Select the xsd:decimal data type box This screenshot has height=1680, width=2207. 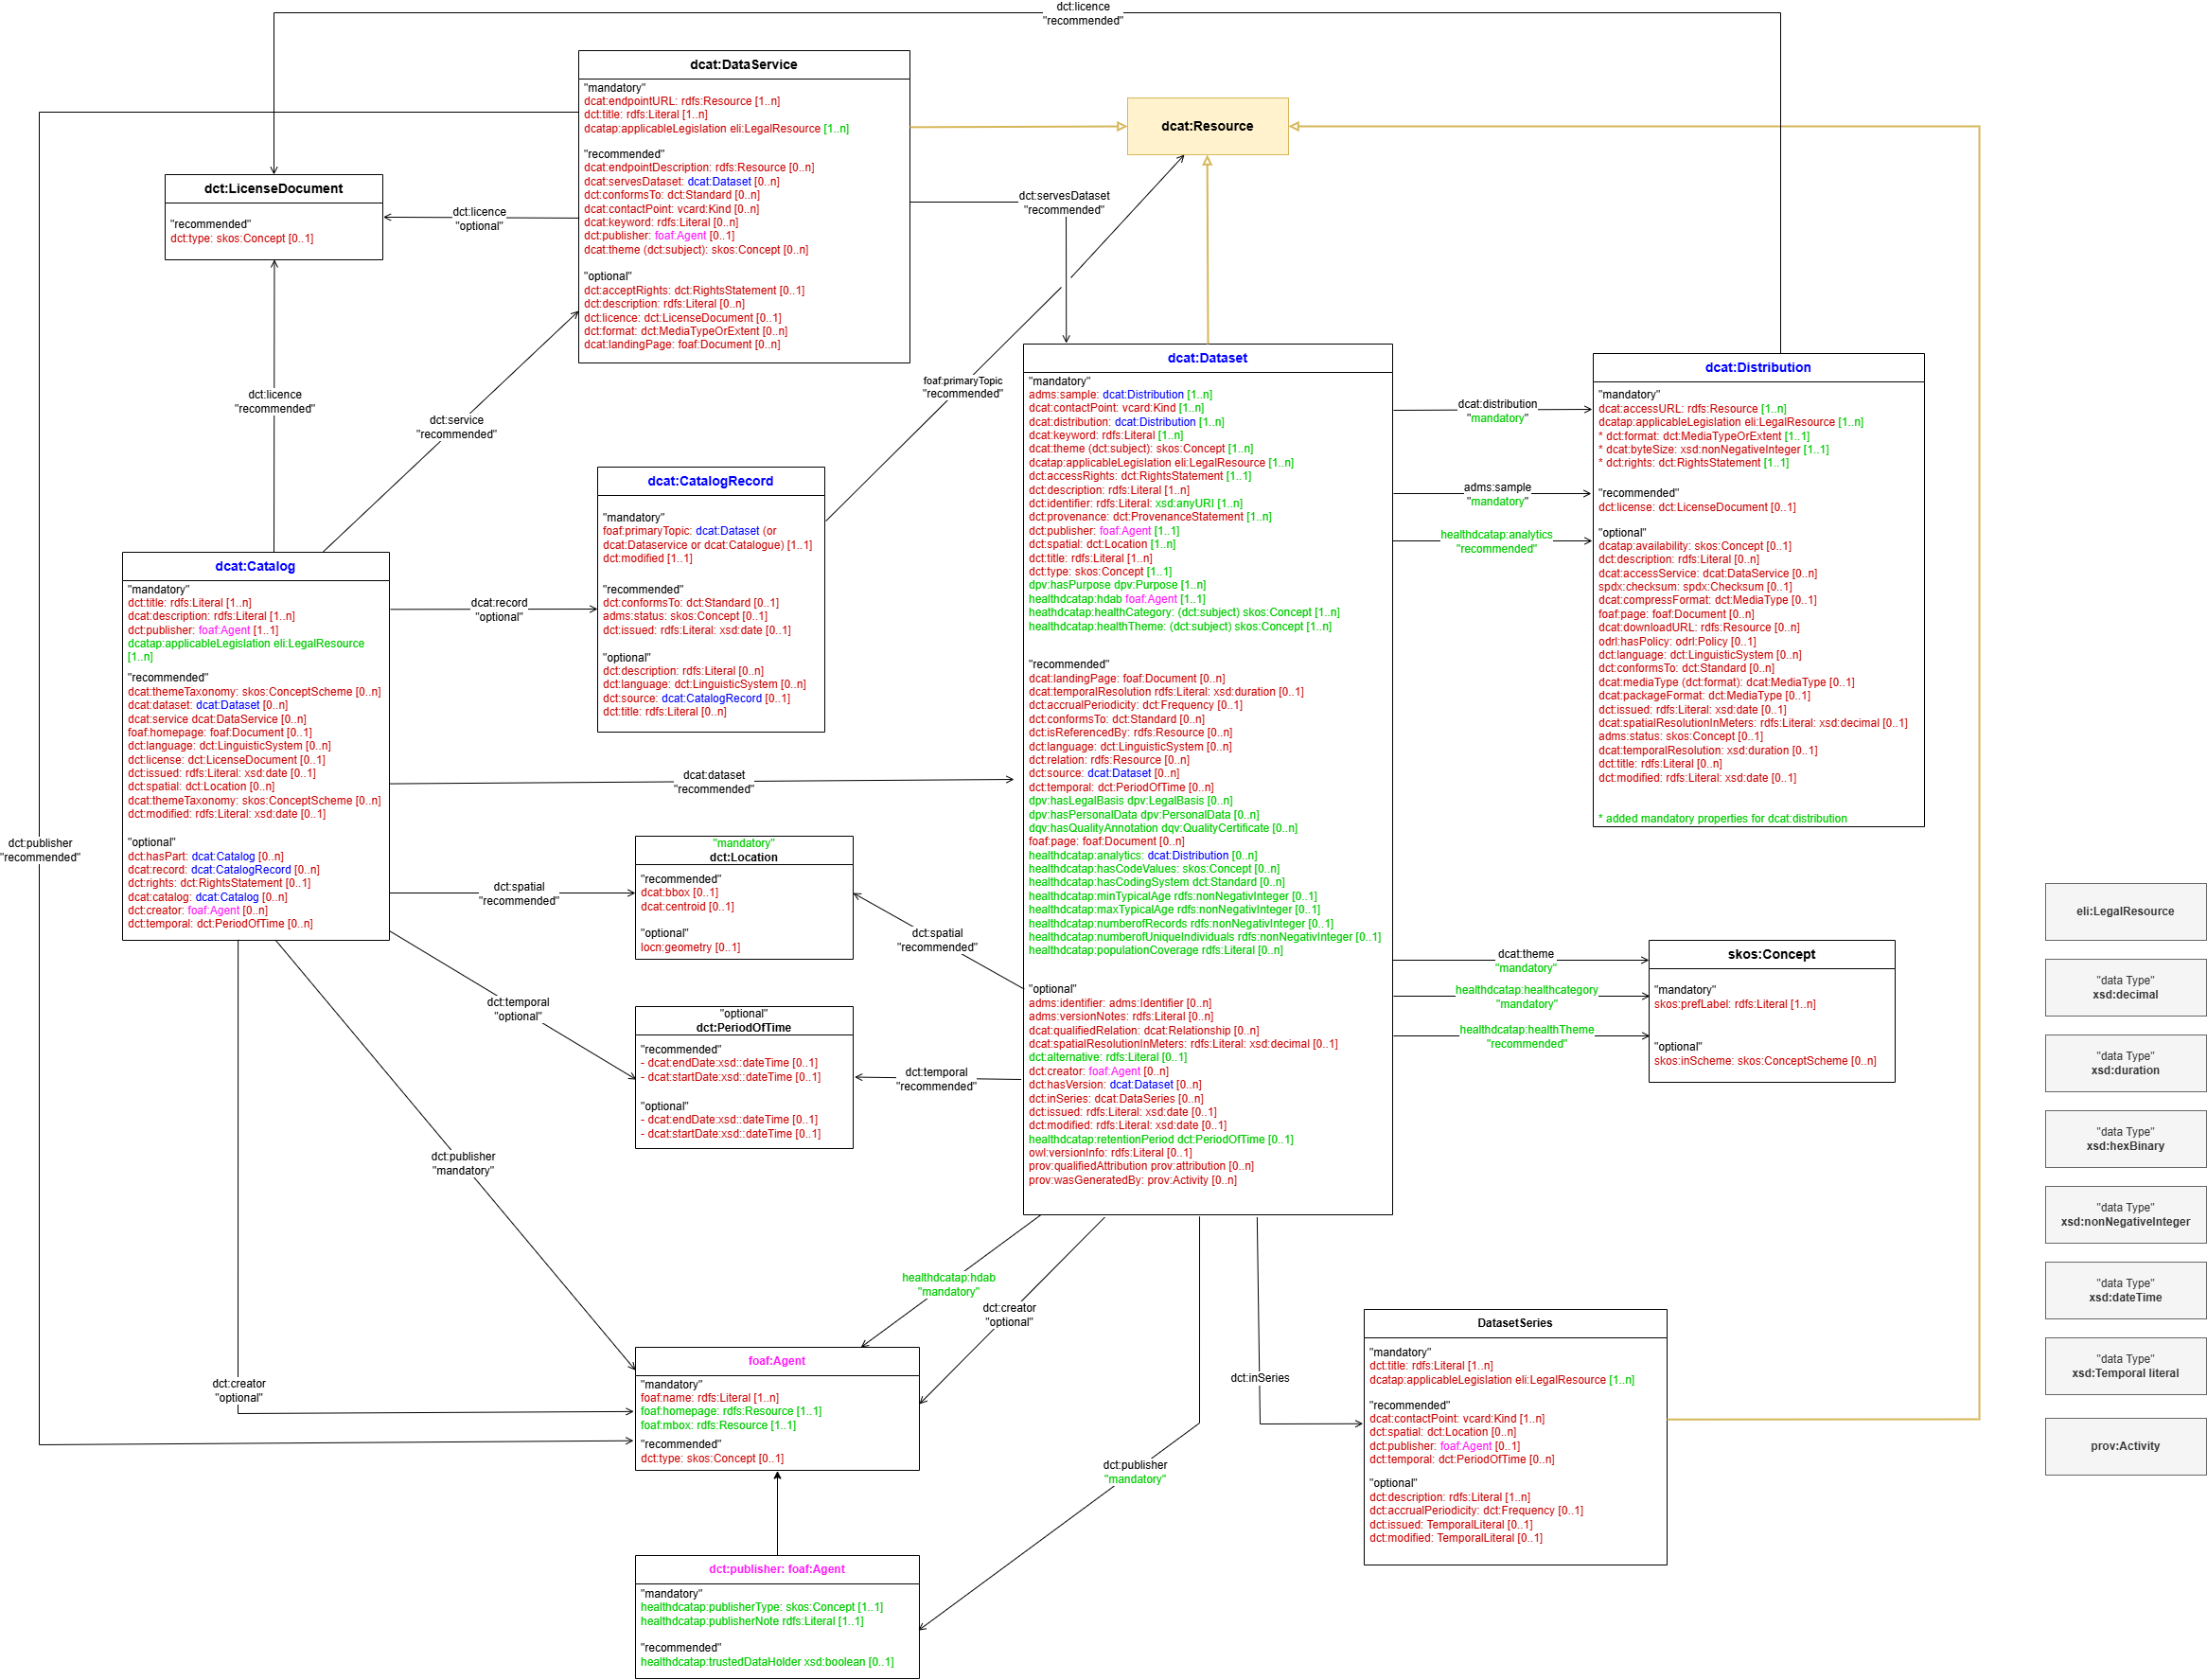[x=2124, y=988]
